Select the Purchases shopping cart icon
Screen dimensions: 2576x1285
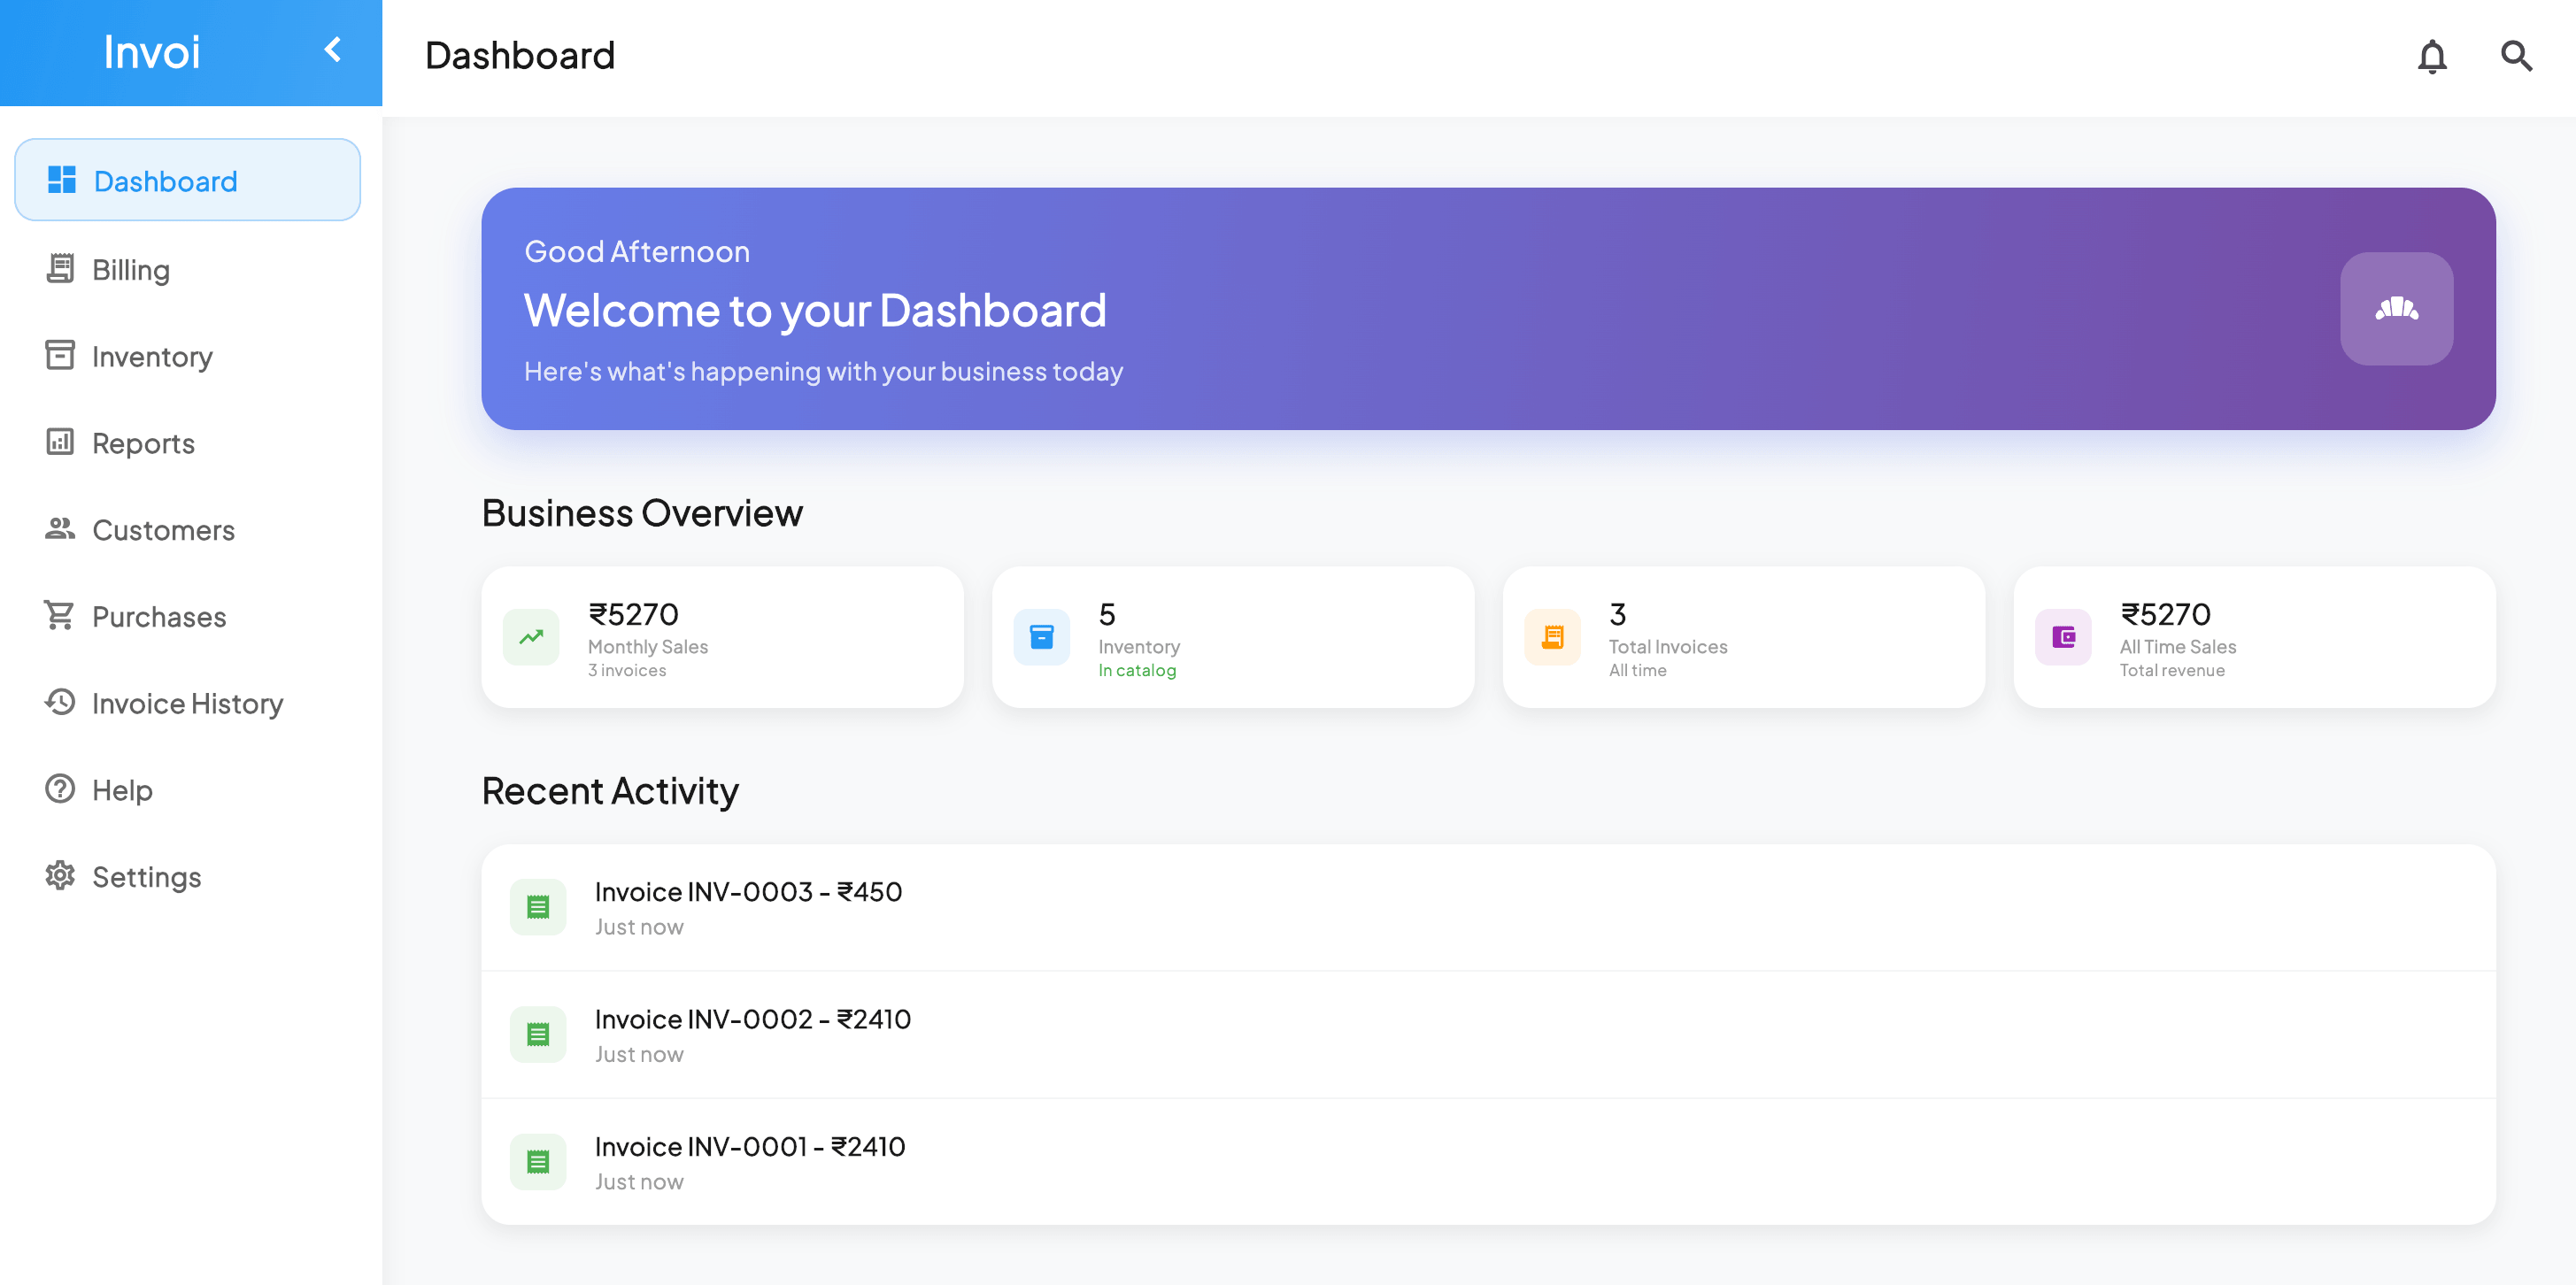pos(60,615)
